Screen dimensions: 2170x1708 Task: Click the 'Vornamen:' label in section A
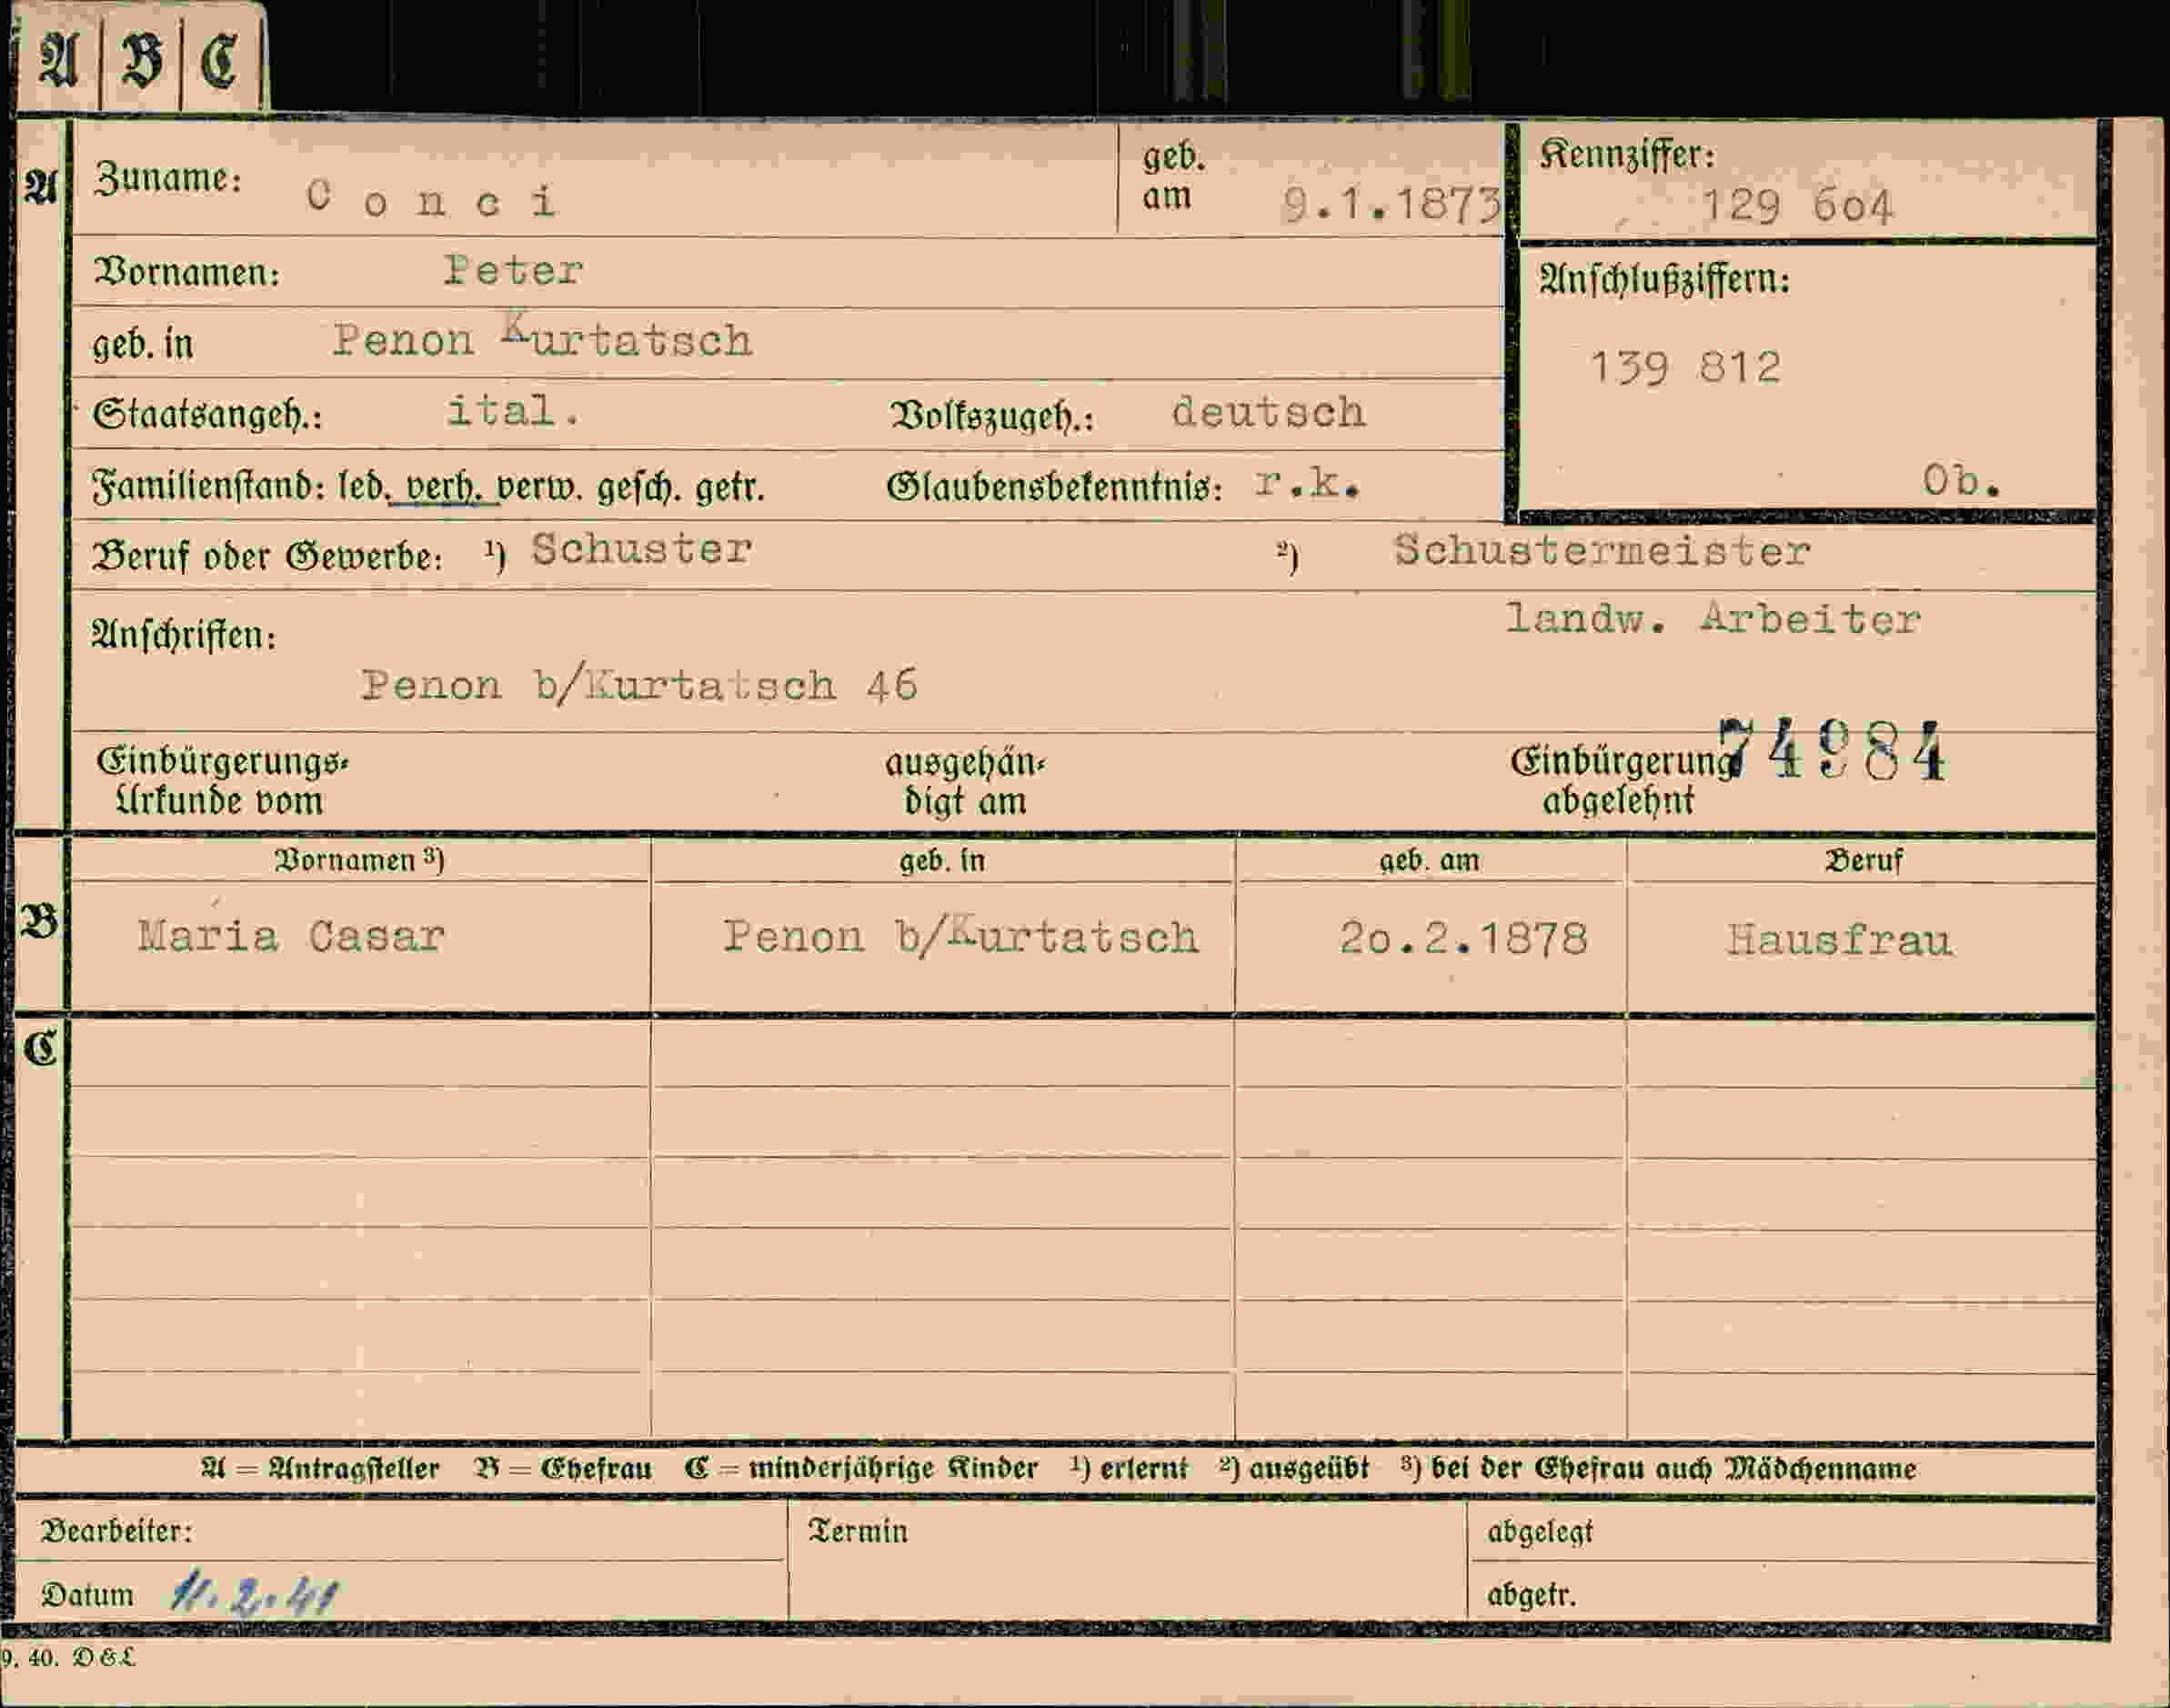pos(186,272)
